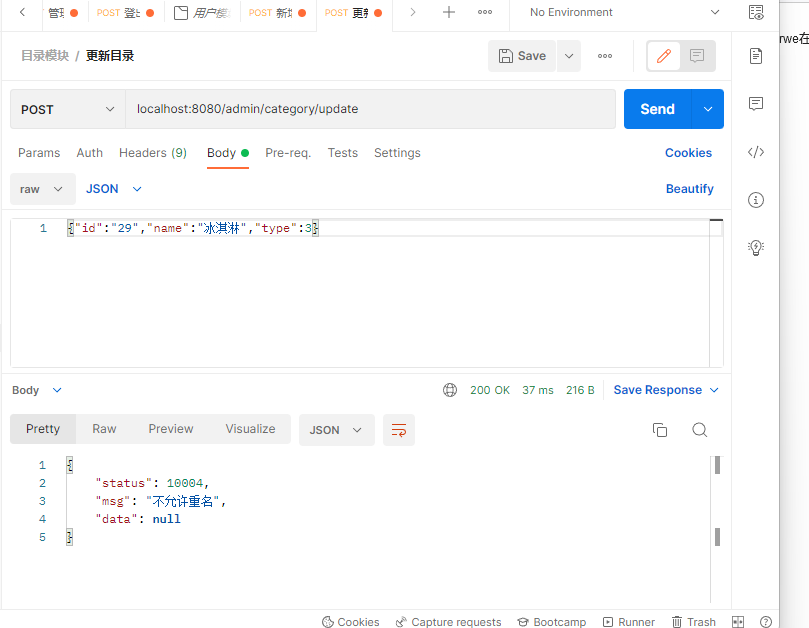
Task: Open Bootcamp from status bar
Action: pos(552,622)
